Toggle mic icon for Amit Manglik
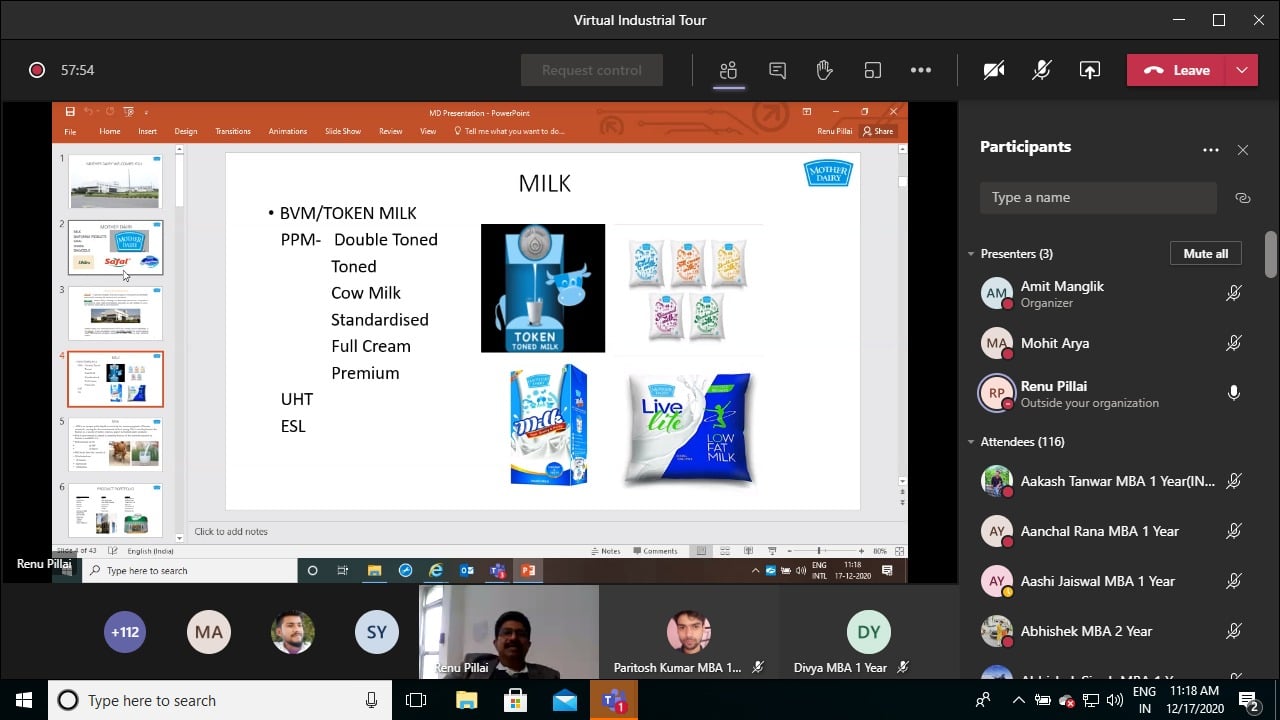Viewport: 1280px width, 720px height. (x=1234, y=293)
